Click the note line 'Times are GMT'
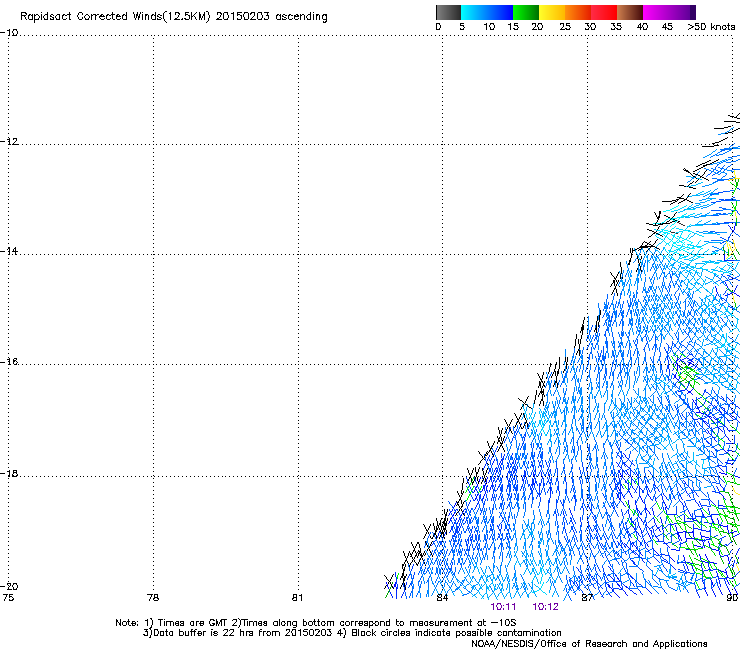This screenshot has width=740, height=650. tap(193, 623)
